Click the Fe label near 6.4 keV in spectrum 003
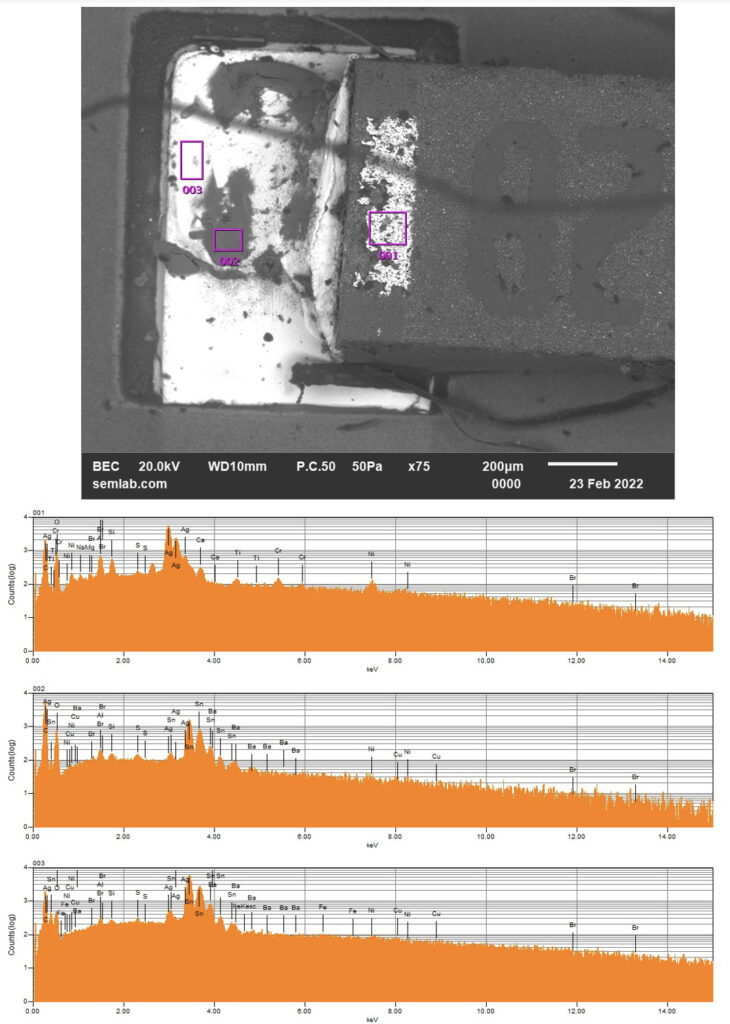This screenshot has height=1024, width=730. (322, 906)
